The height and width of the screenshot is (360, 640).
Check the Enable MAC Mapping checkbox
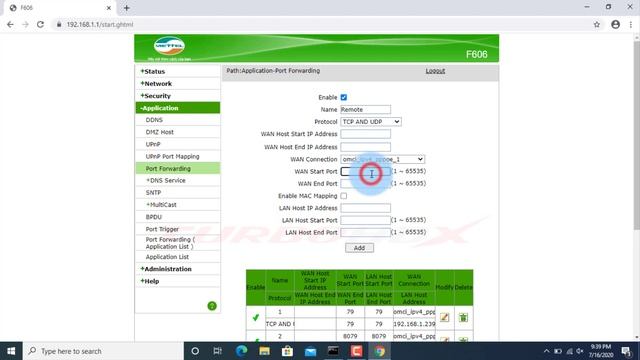pyautogui.click(x=344, y=196)
